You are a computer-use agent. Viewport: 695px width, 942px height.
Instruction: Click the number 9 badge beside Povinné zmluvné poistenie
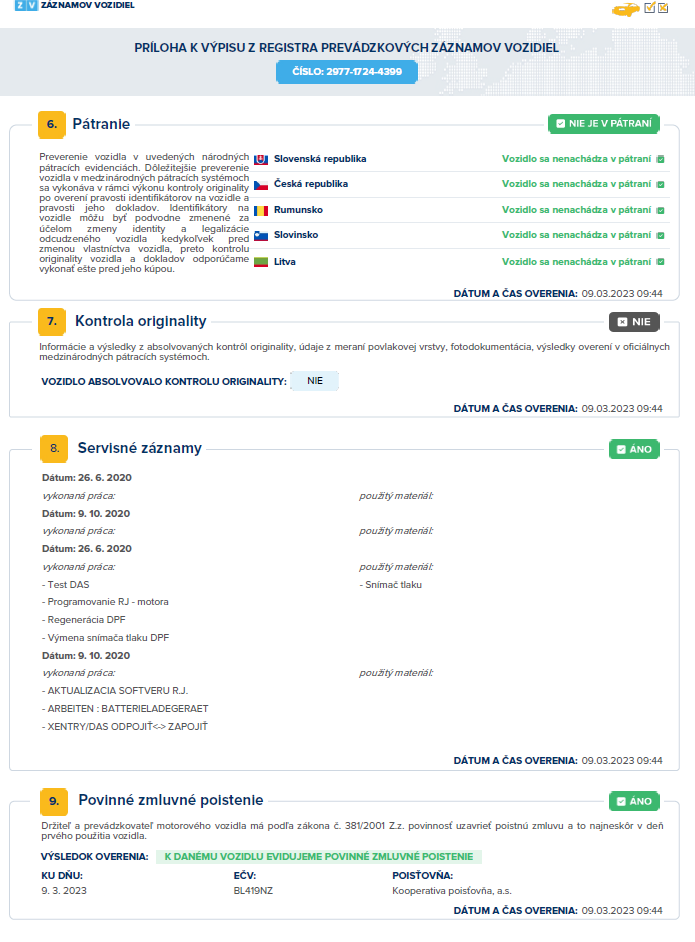pos(54,801)
